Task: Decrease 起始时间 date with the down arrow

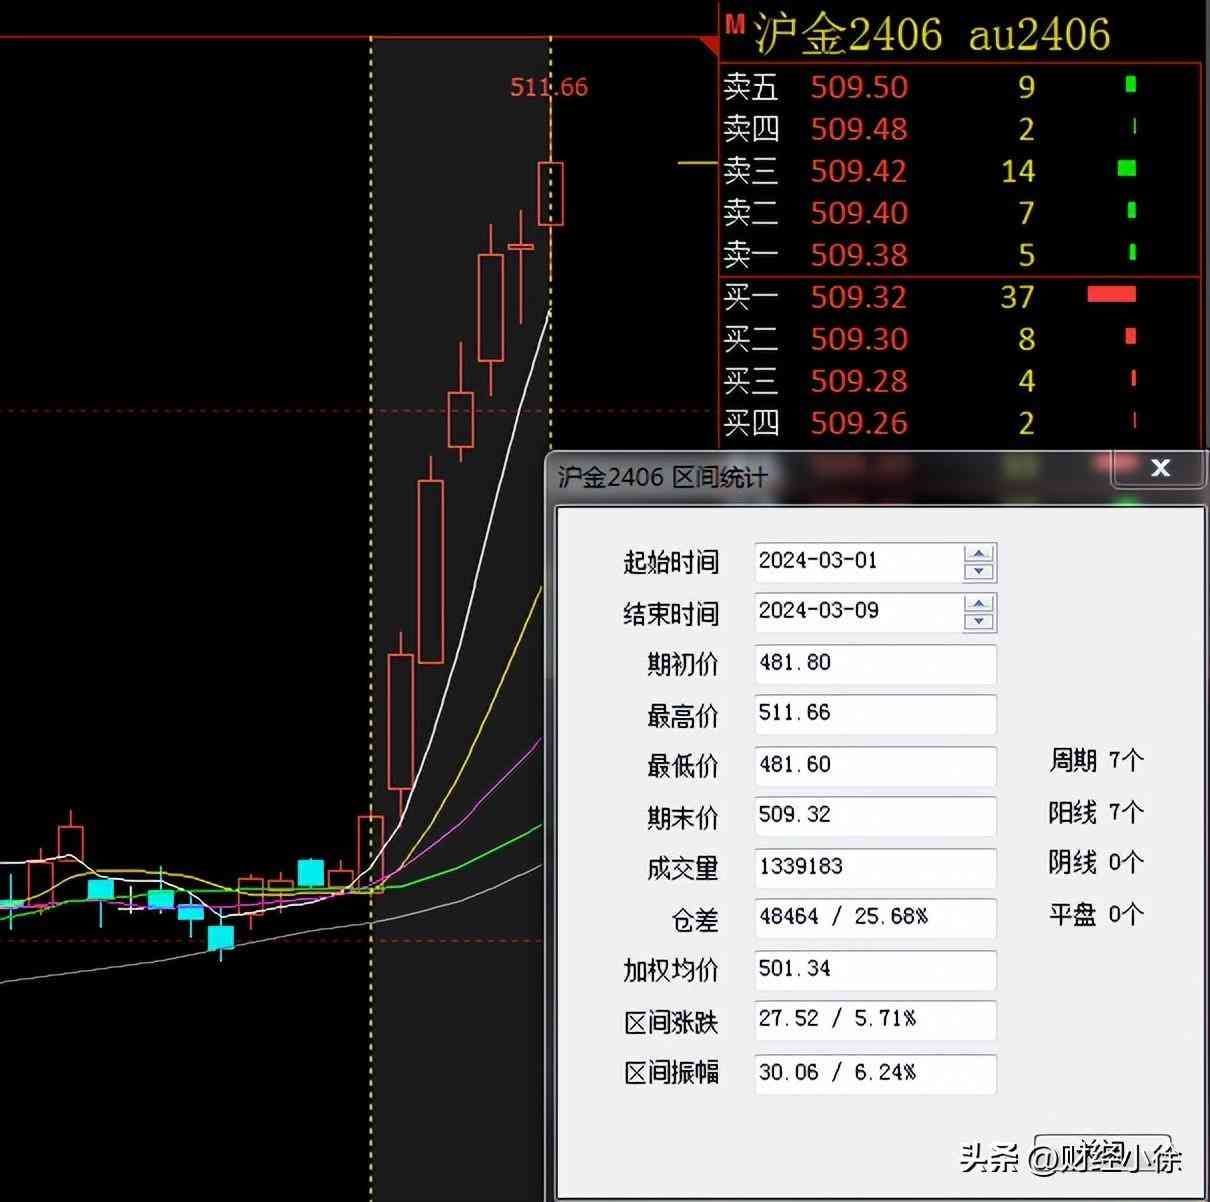Action: (979, 572)
